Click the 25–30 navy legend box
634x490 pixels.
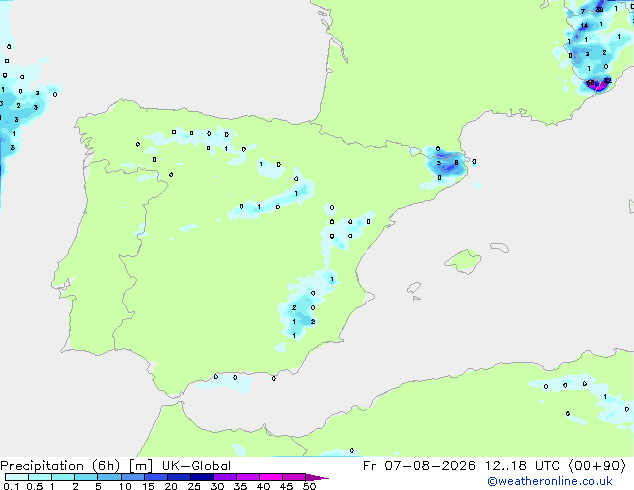(x=202, y=477)
